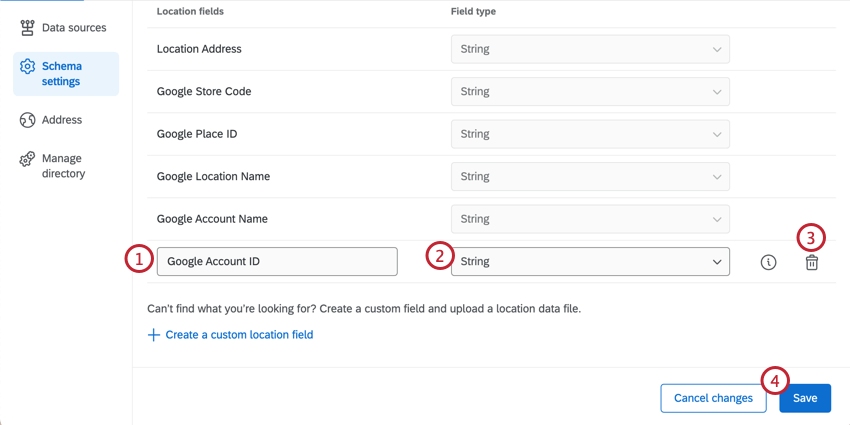The height and width of the screenshot is (425, 850).
Task: Click the trash icon for Google Account ID
Action: (812, 262)
